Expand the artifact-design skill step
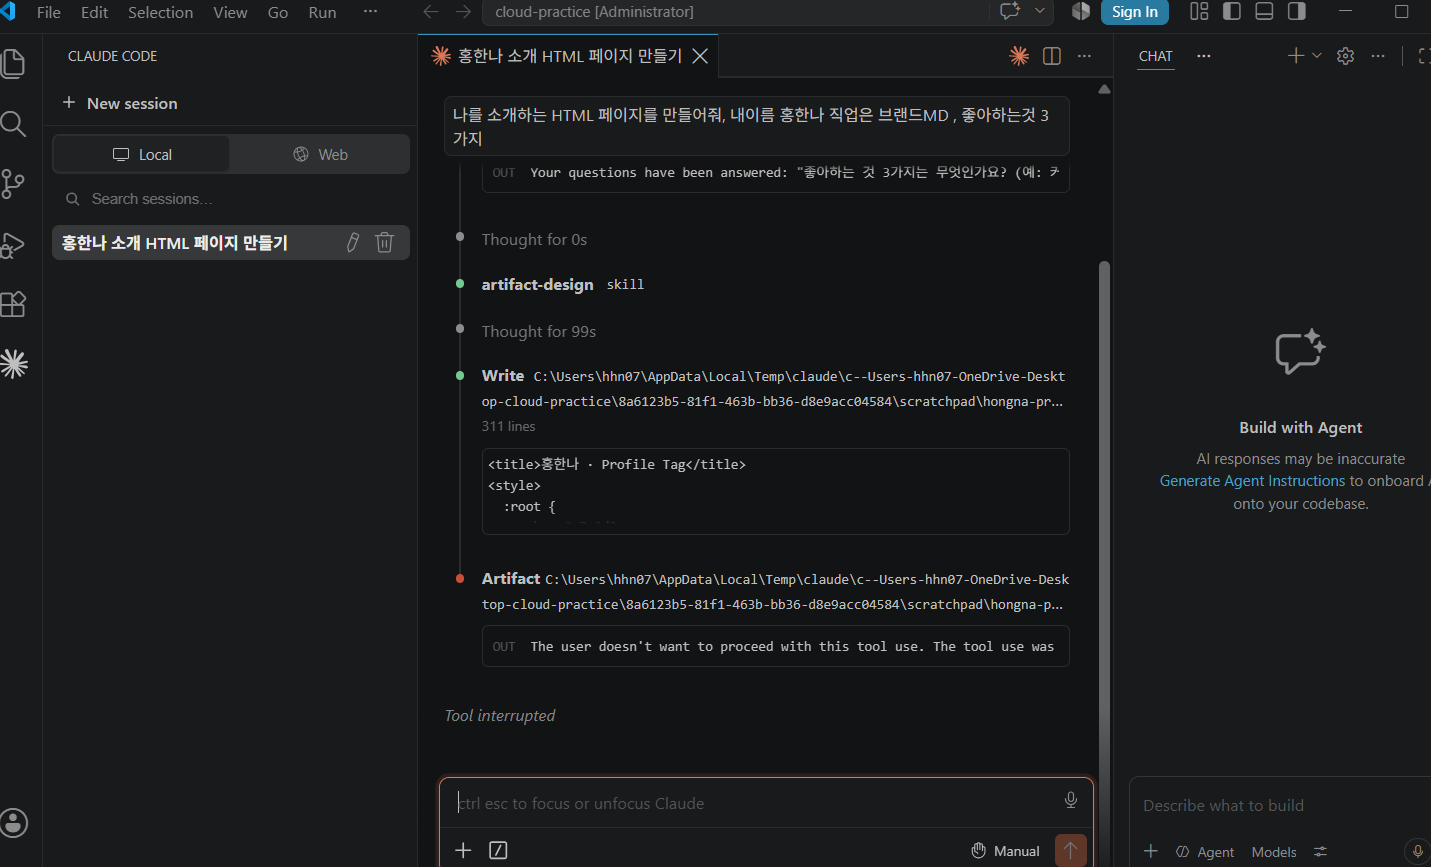The image size is (1431, 867). click(563, 285)
